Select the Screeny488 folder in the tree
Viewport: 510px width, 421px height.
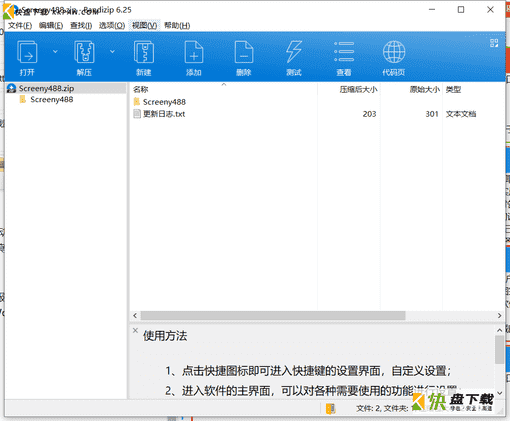pyautogui.click(x=52, y=99)
